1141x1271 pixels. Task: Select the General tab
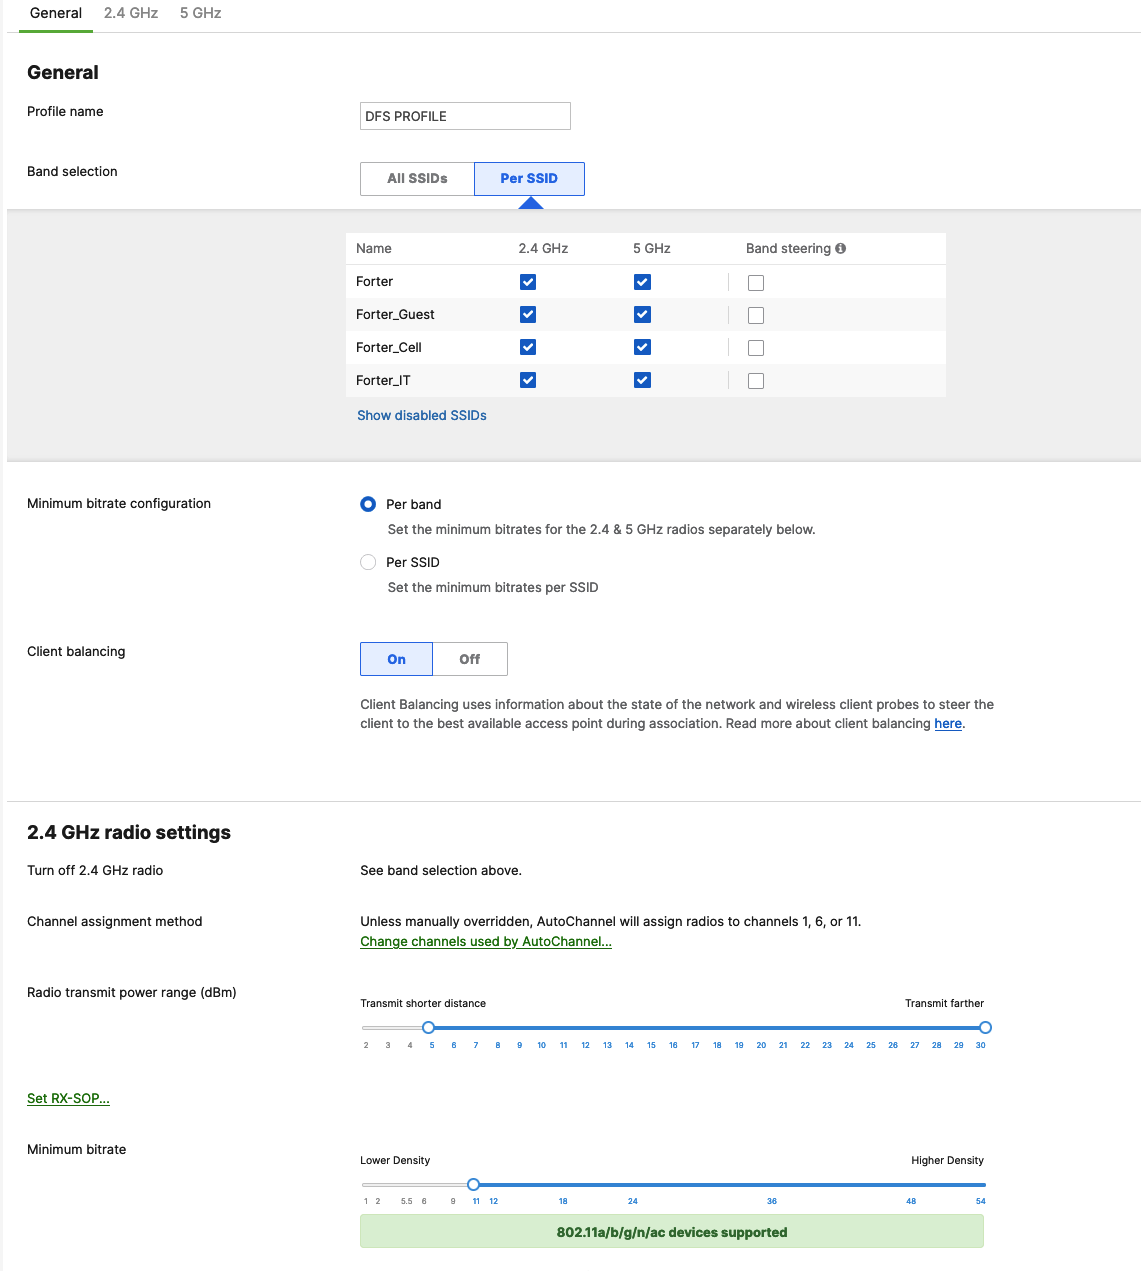click(55, 13)
